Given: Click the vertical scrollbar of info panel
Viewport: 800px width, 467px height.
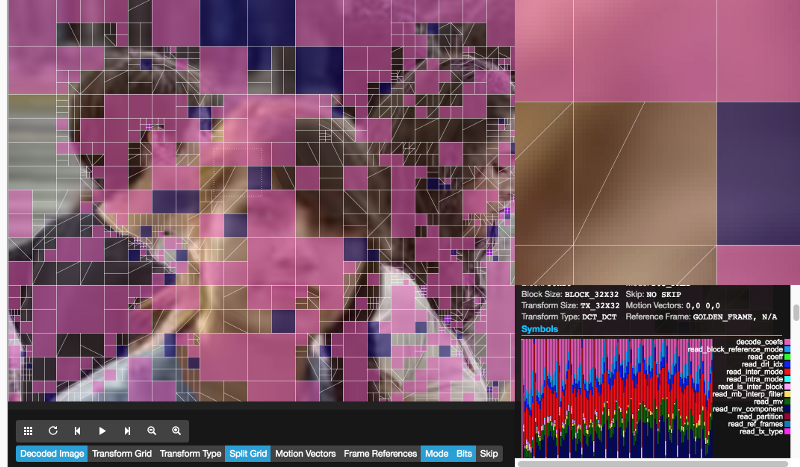Looking at the screenshot, I should tap(795, 312).
